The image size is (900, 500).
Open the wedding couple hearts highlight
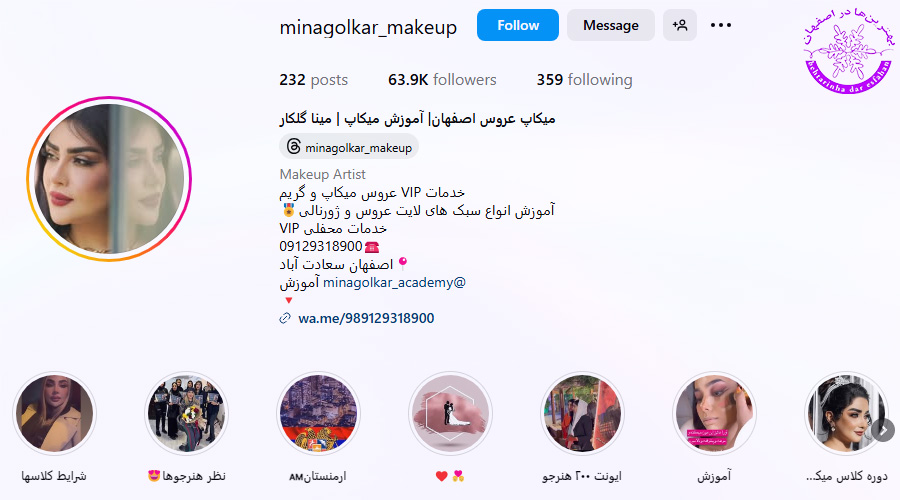[451, 413]
